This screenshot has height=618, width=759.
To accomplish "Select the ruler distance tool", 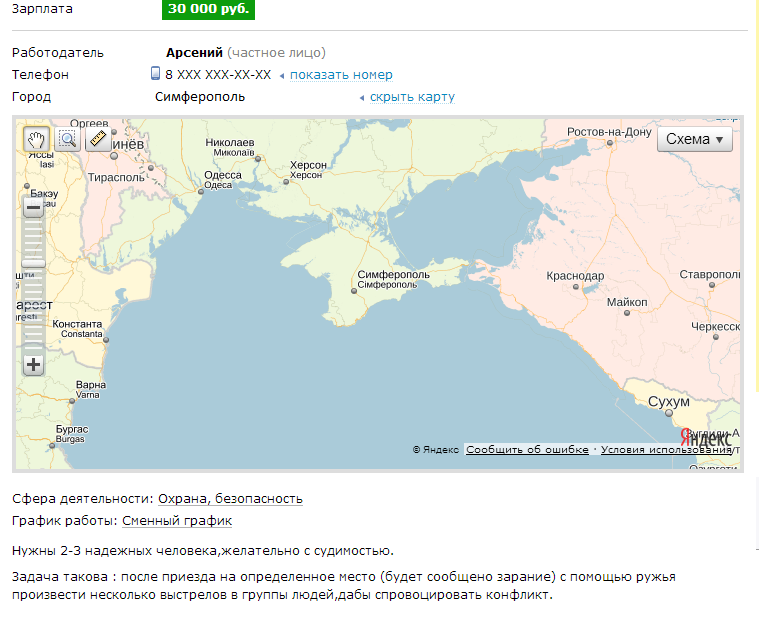I will (x=98, y=140).
